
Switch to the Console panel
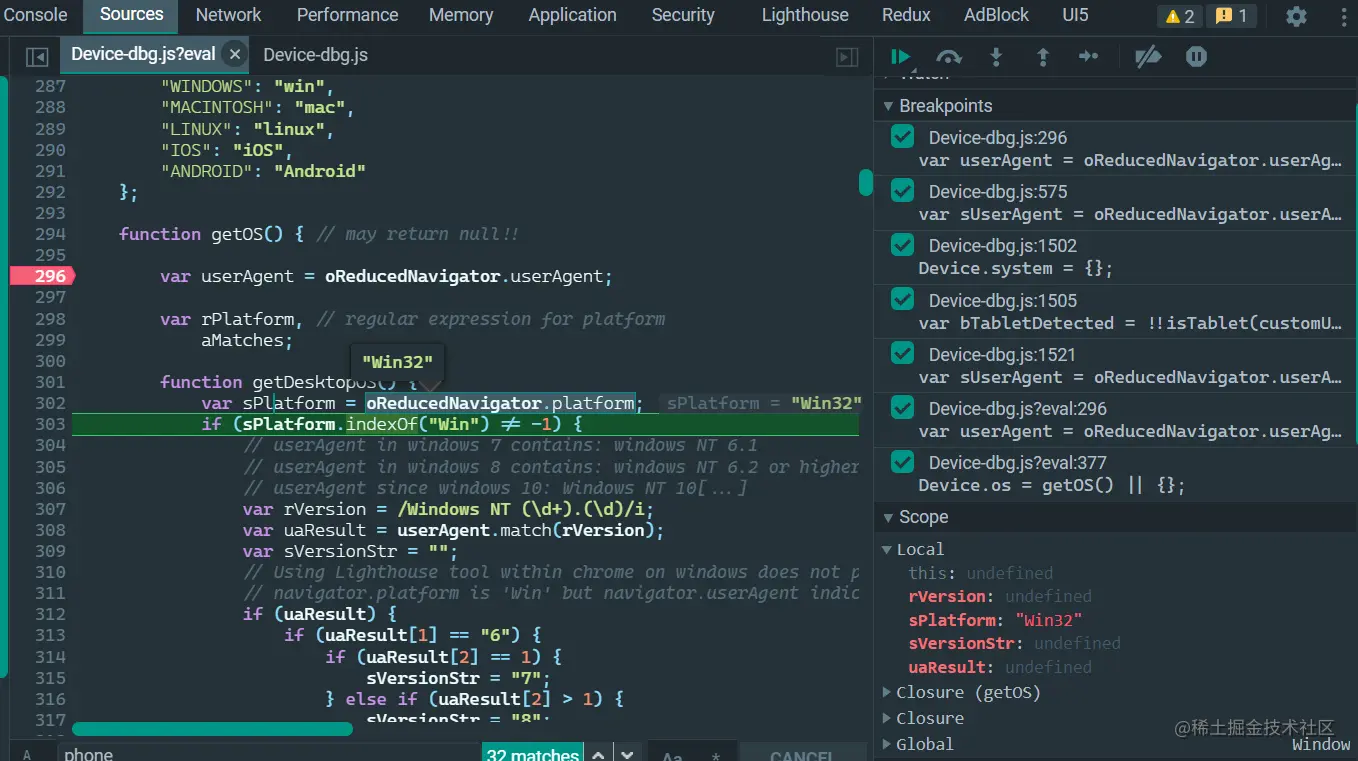[36, 15]
